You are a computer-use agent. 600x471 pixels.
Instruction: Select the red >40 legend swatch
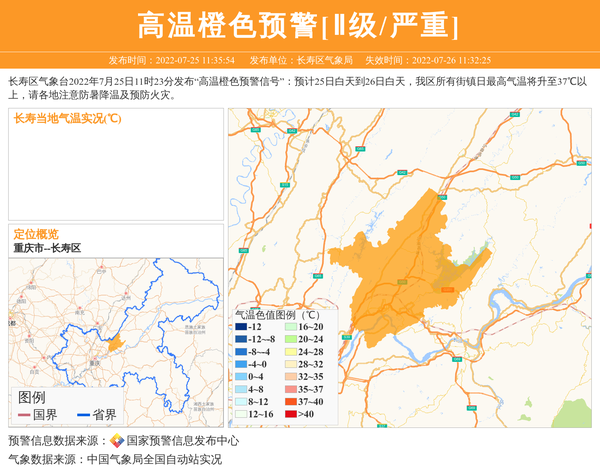click(x=290, y=414)
